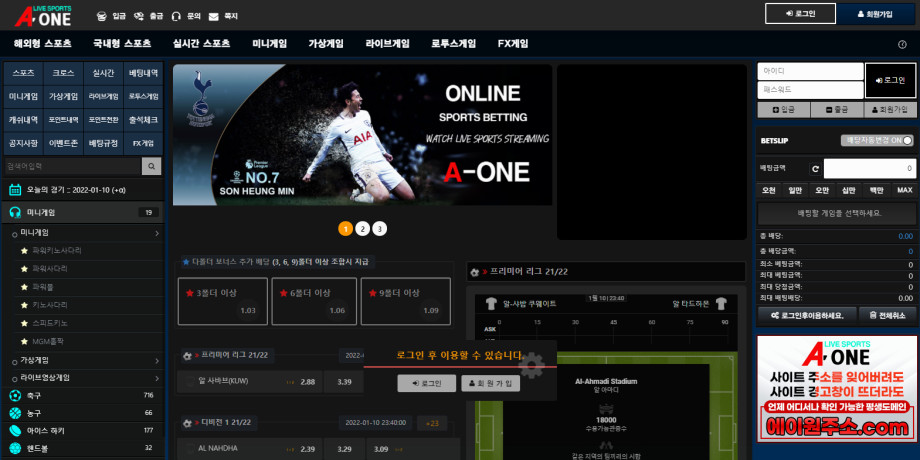Collapse the 미니게임 headset section with 19

click(83, 212)
